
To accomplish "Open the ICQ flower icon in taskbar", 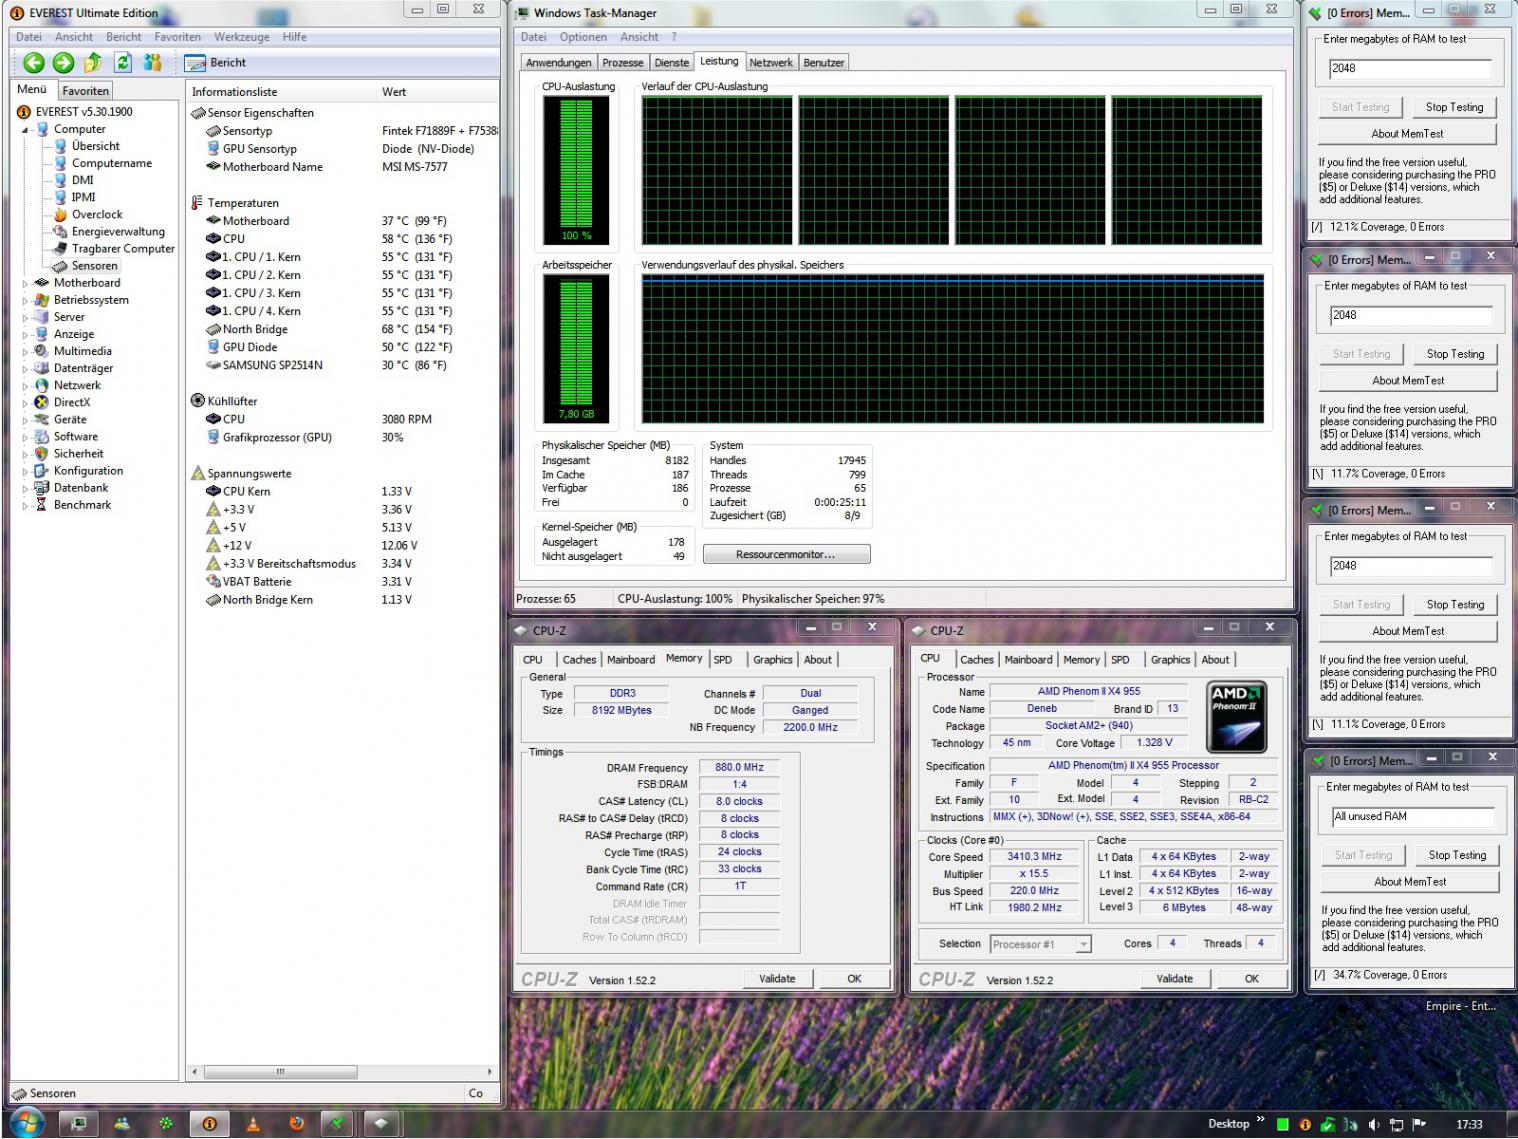I will tap(166, 1124).
